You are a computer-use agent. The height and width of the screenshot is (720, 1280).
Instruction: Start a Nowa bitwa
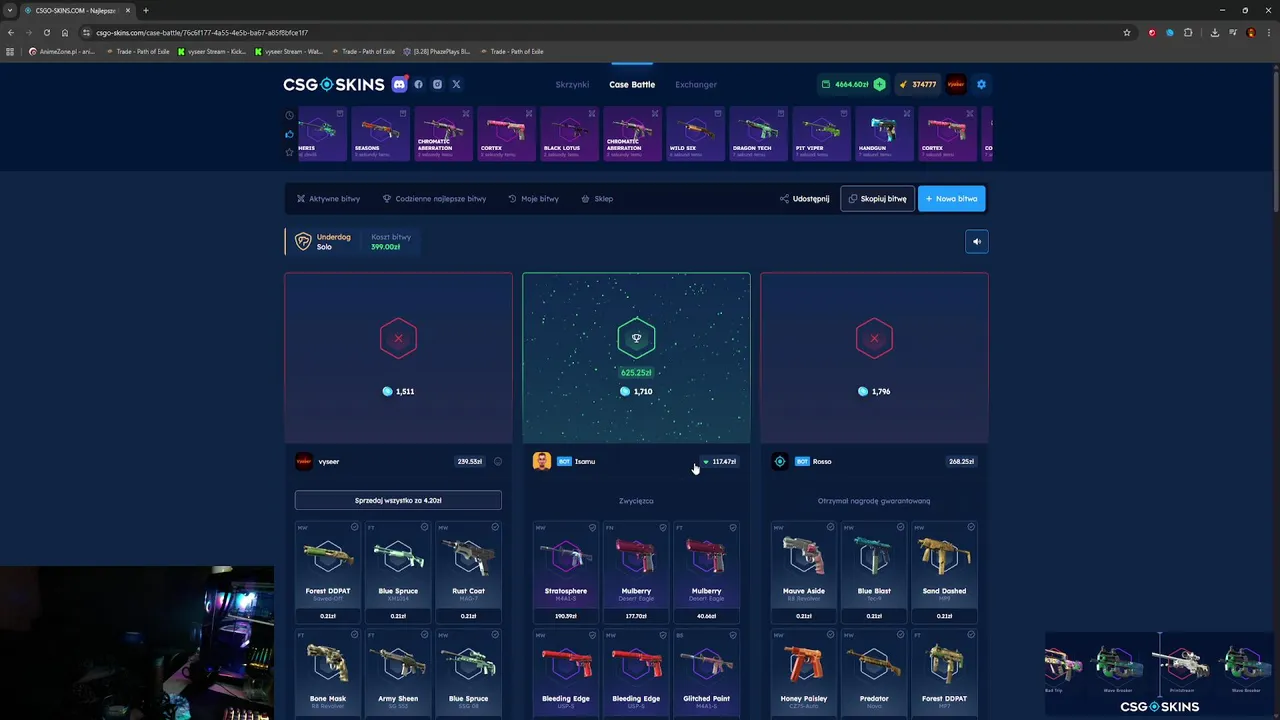pos(951,198)
